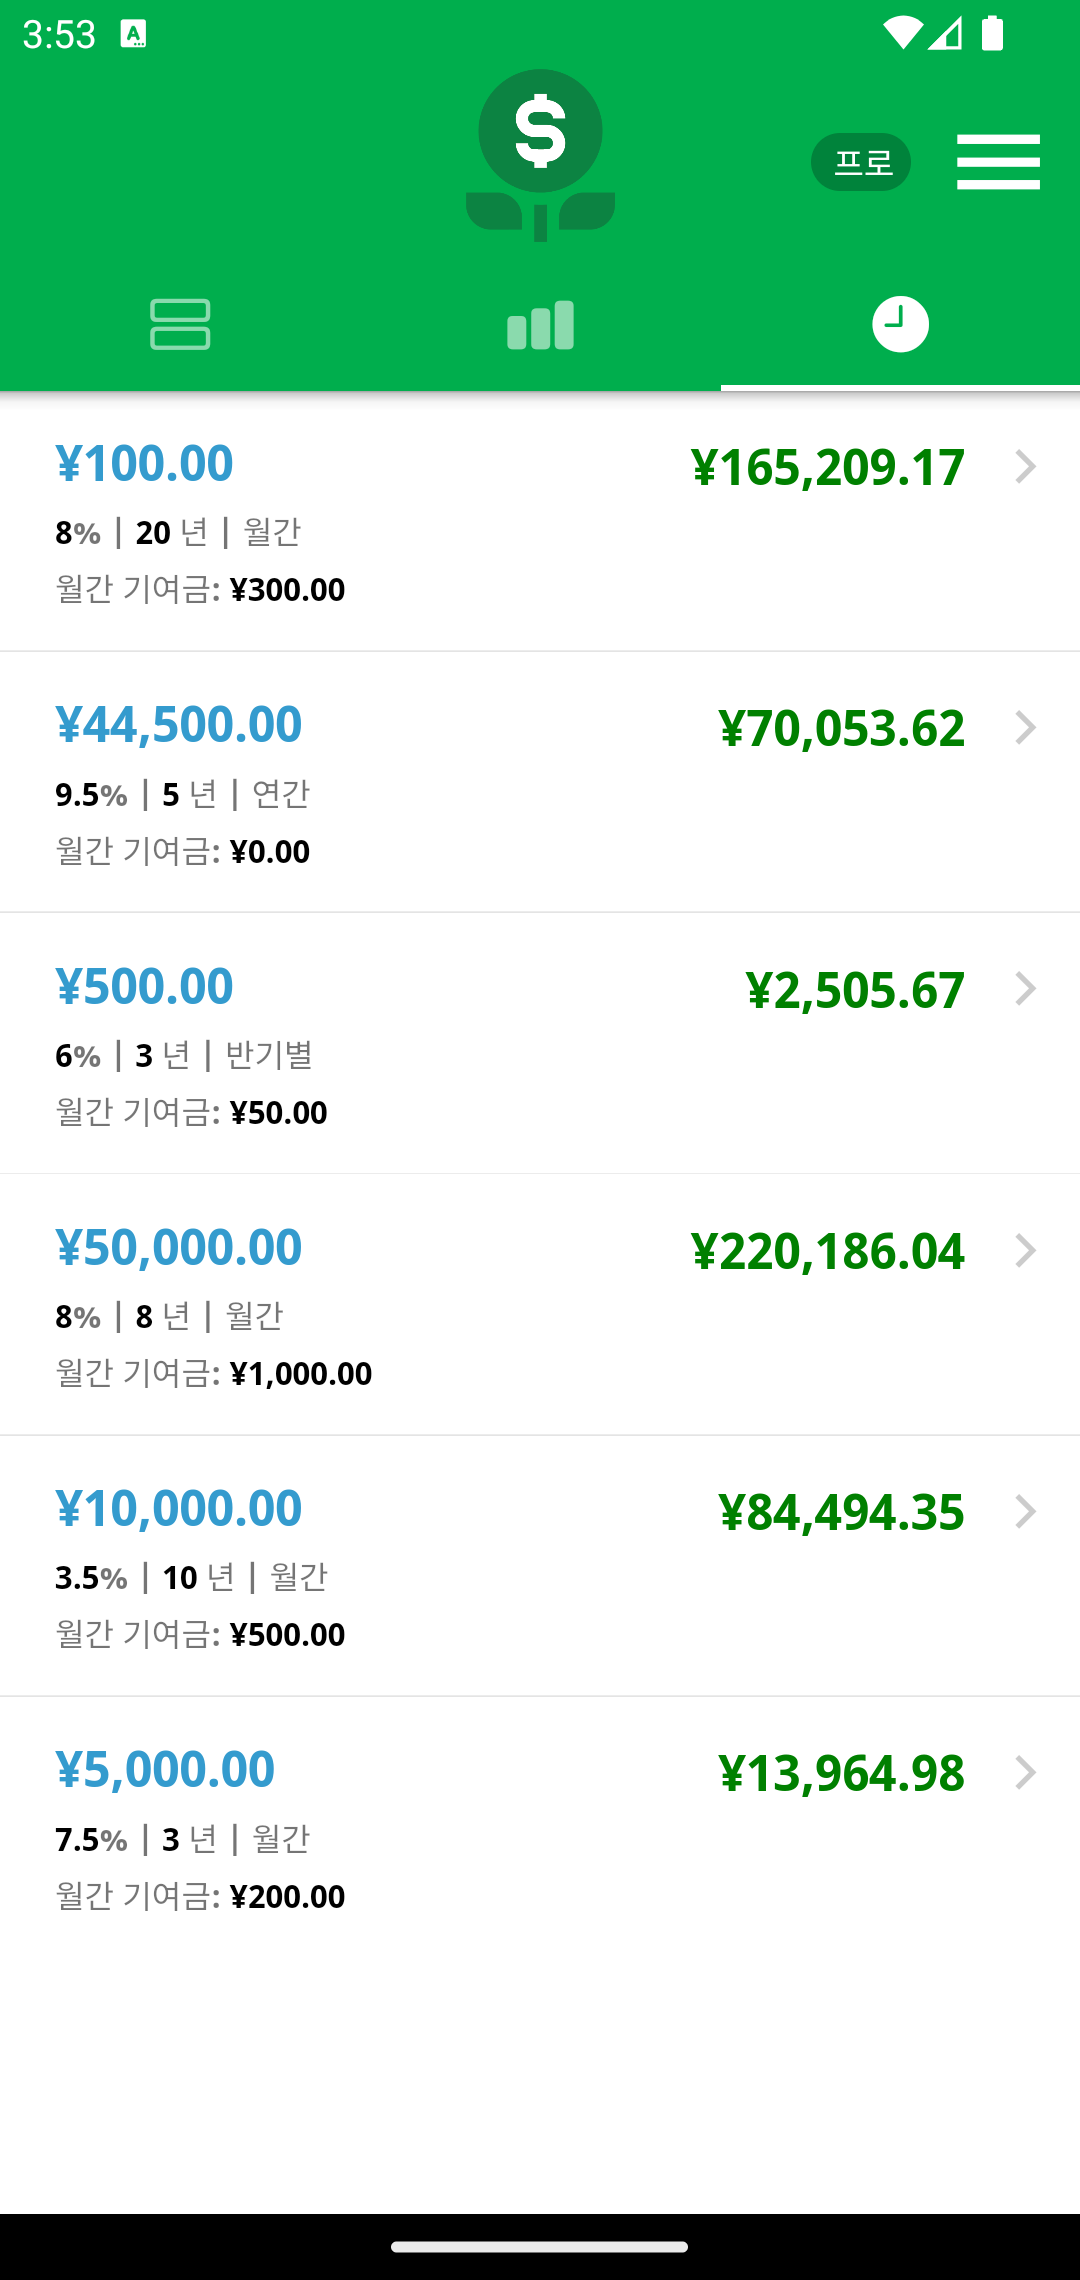This screenshot has height=2280, width=1080.
Task: Tap the 프로 upgrade badge
Action: click(x=861, y=162)
